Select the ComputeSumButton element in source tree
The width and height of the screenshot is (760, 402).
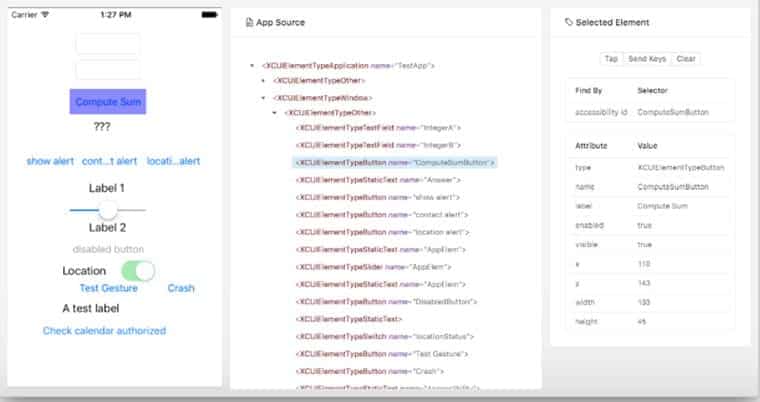394,162
